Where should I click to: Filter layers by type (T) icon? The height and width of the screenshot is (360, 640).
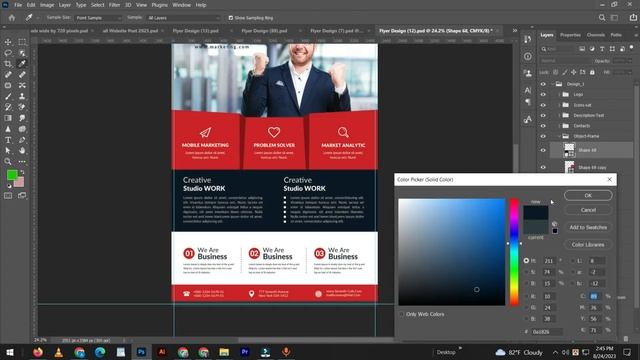pos(602,49)
